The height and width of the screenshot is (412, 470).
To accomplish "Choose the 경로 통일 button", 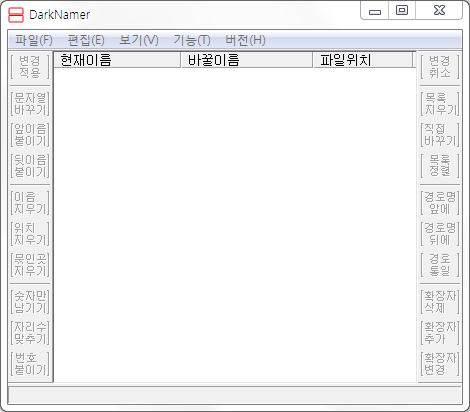I will click(440, 265).
